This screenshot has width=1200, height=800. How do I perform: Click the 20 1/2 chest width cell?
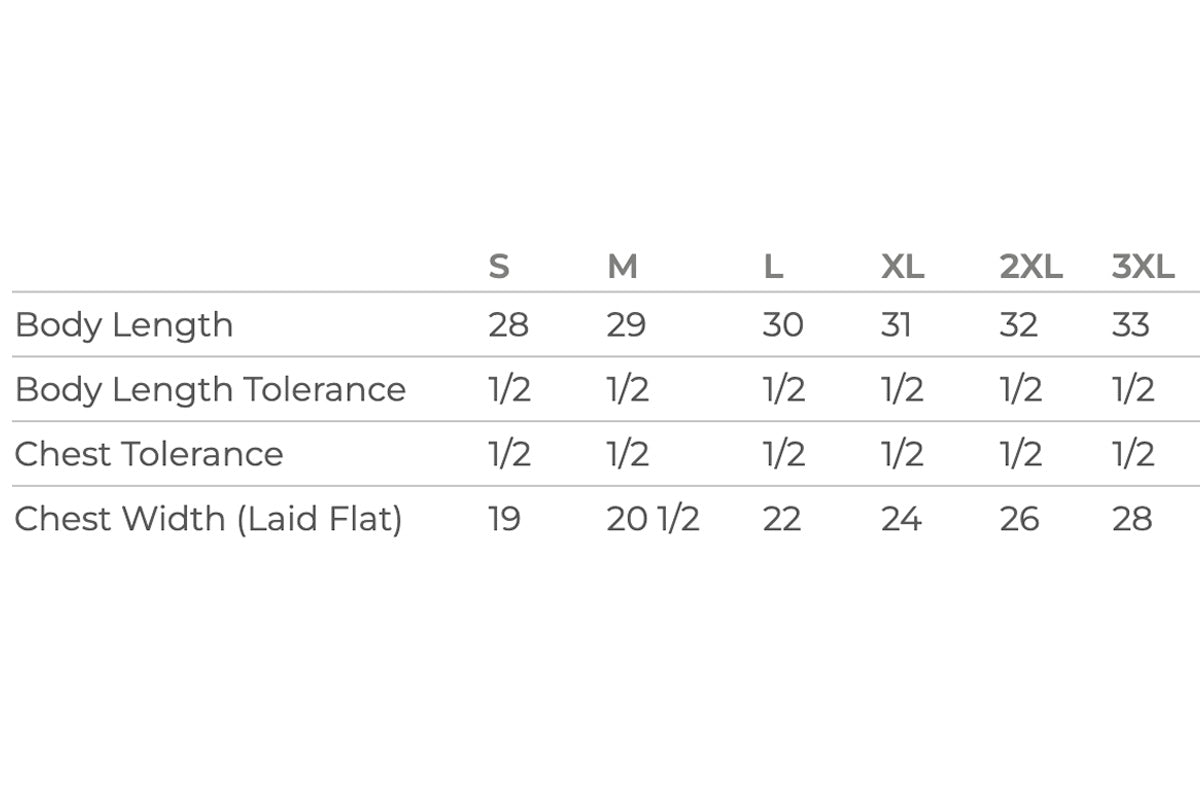click(652, 519)
